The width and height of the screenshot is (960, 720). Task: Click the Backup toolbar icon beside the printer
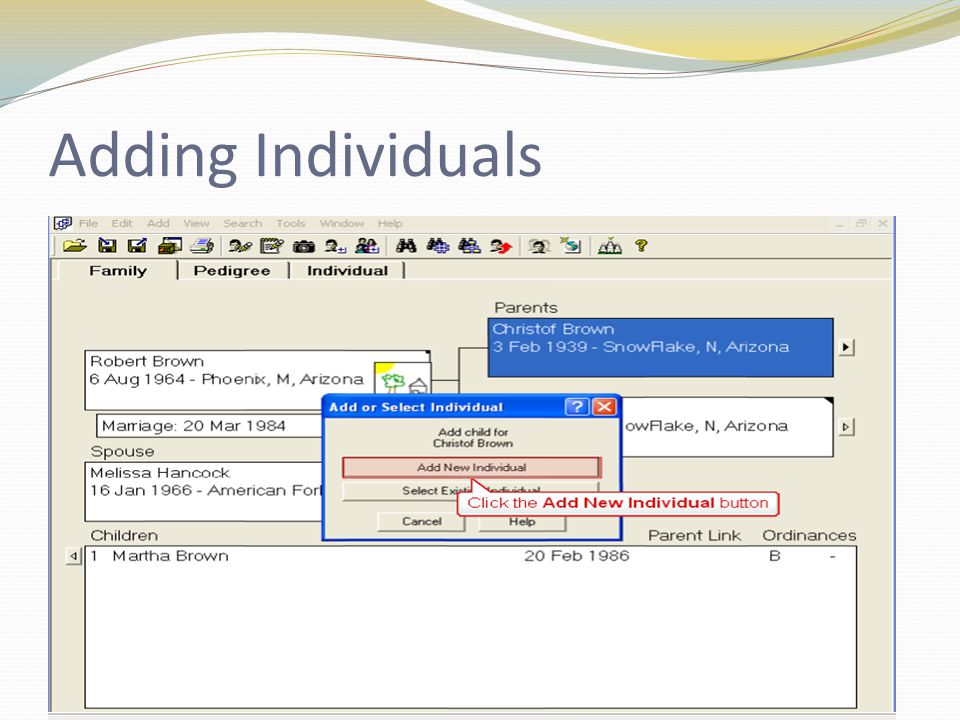pos(170,246)
